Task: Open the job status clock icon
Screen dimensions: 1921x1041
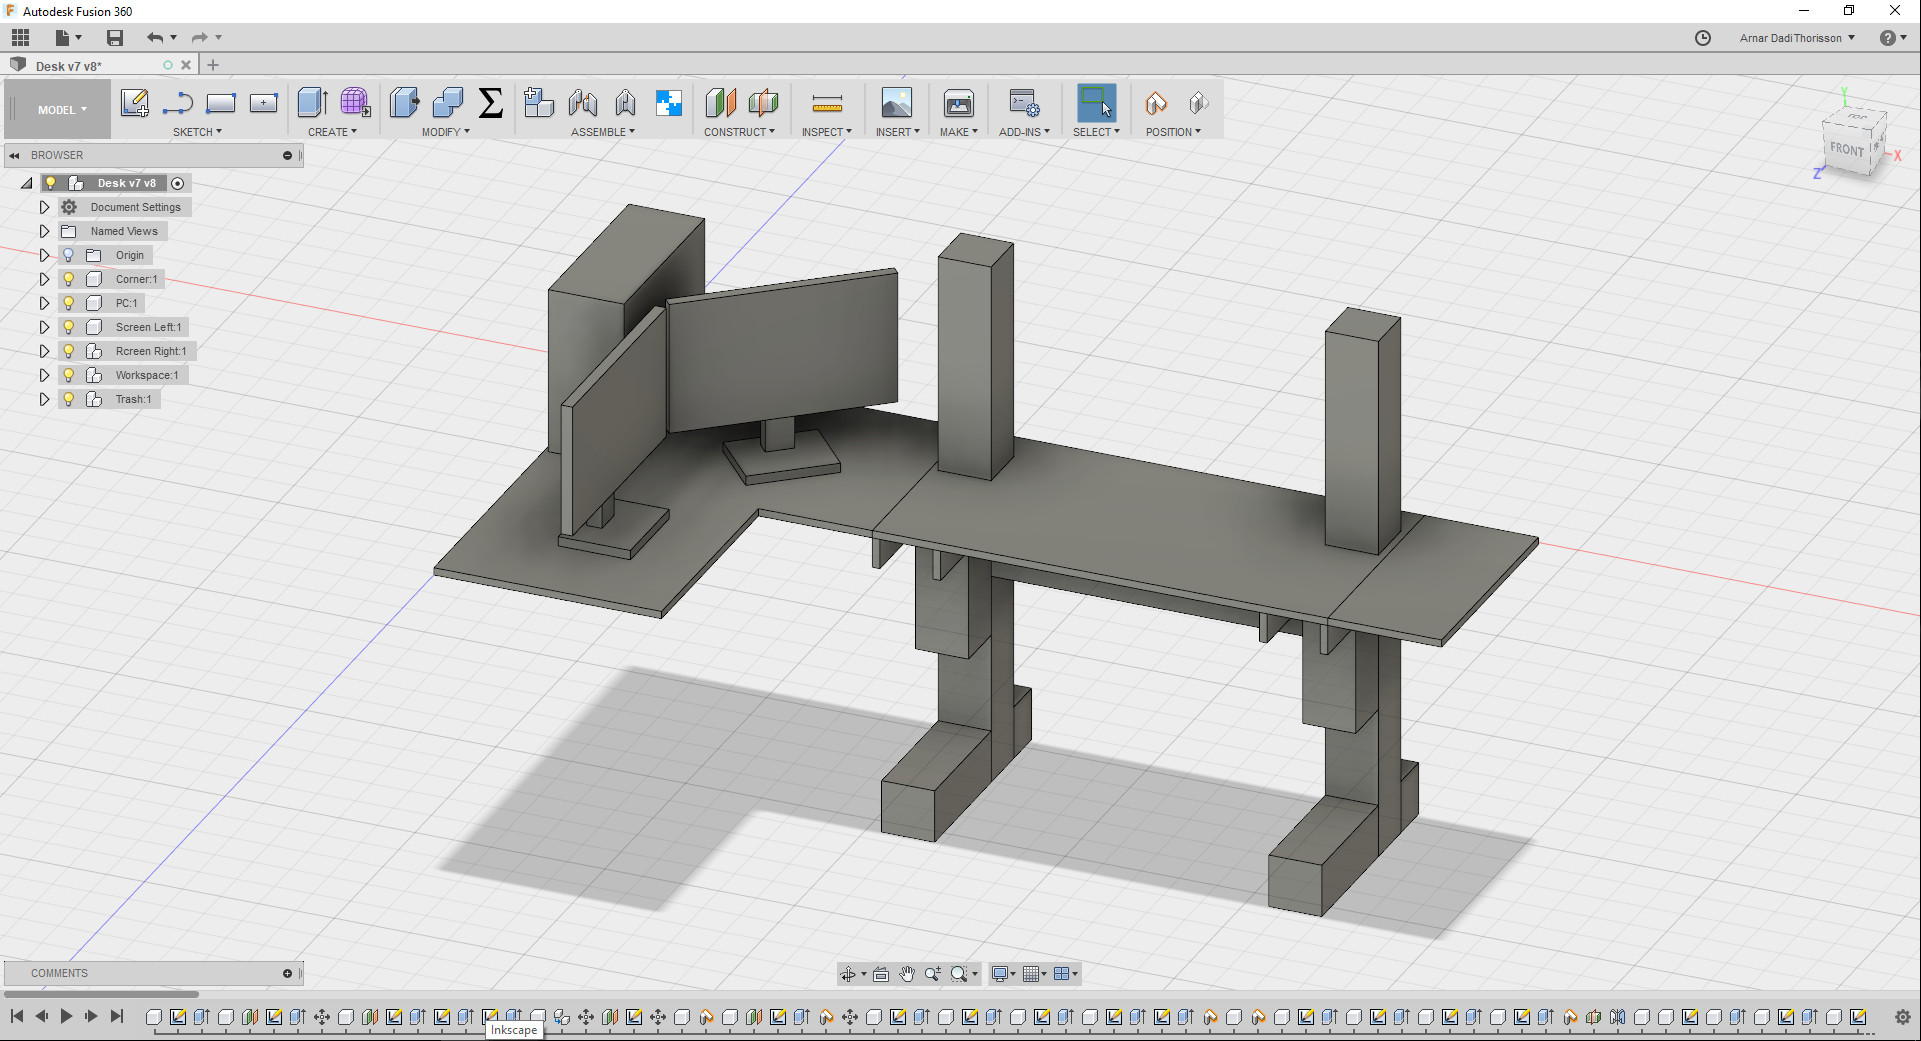Action: point(1702,38)
